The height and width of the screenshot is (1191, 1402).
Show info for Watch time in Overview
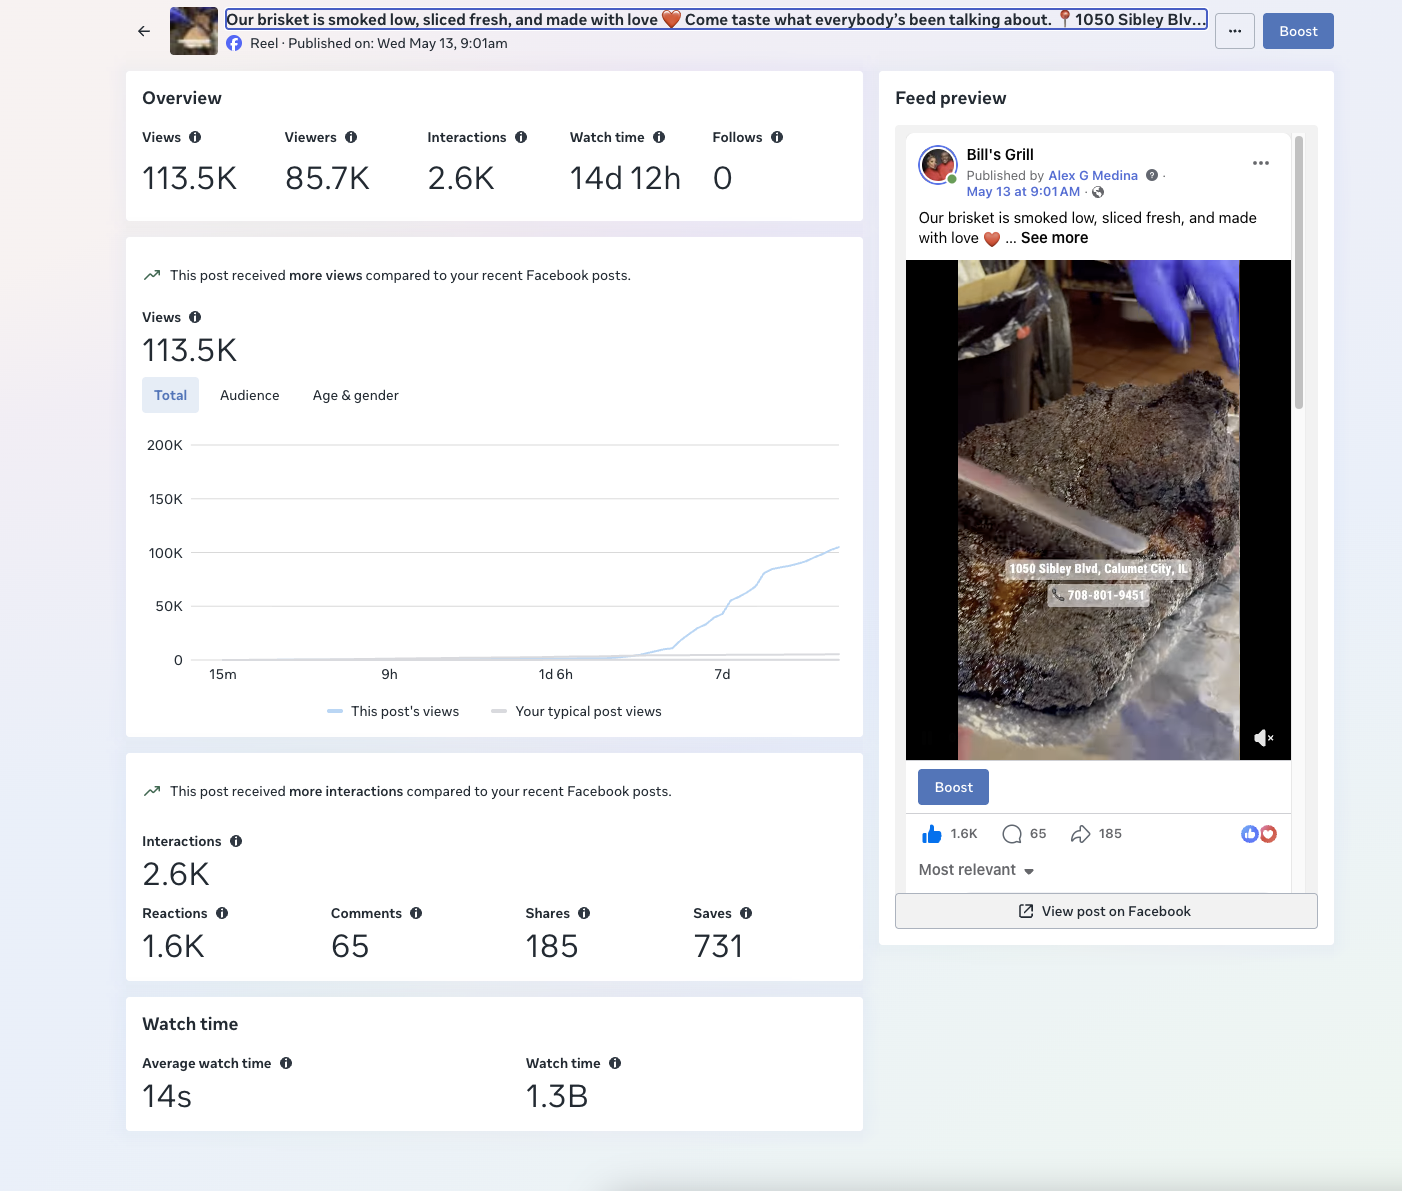coord(659,137)
